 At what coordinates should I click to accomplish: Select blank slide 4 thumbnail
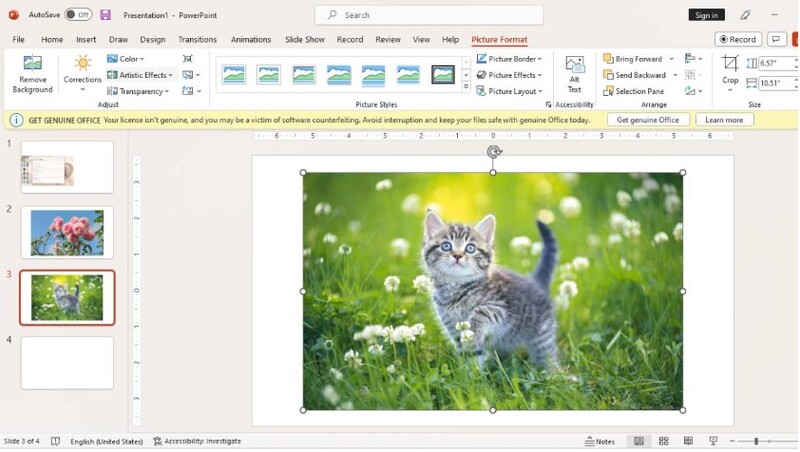tap(67, 363)
